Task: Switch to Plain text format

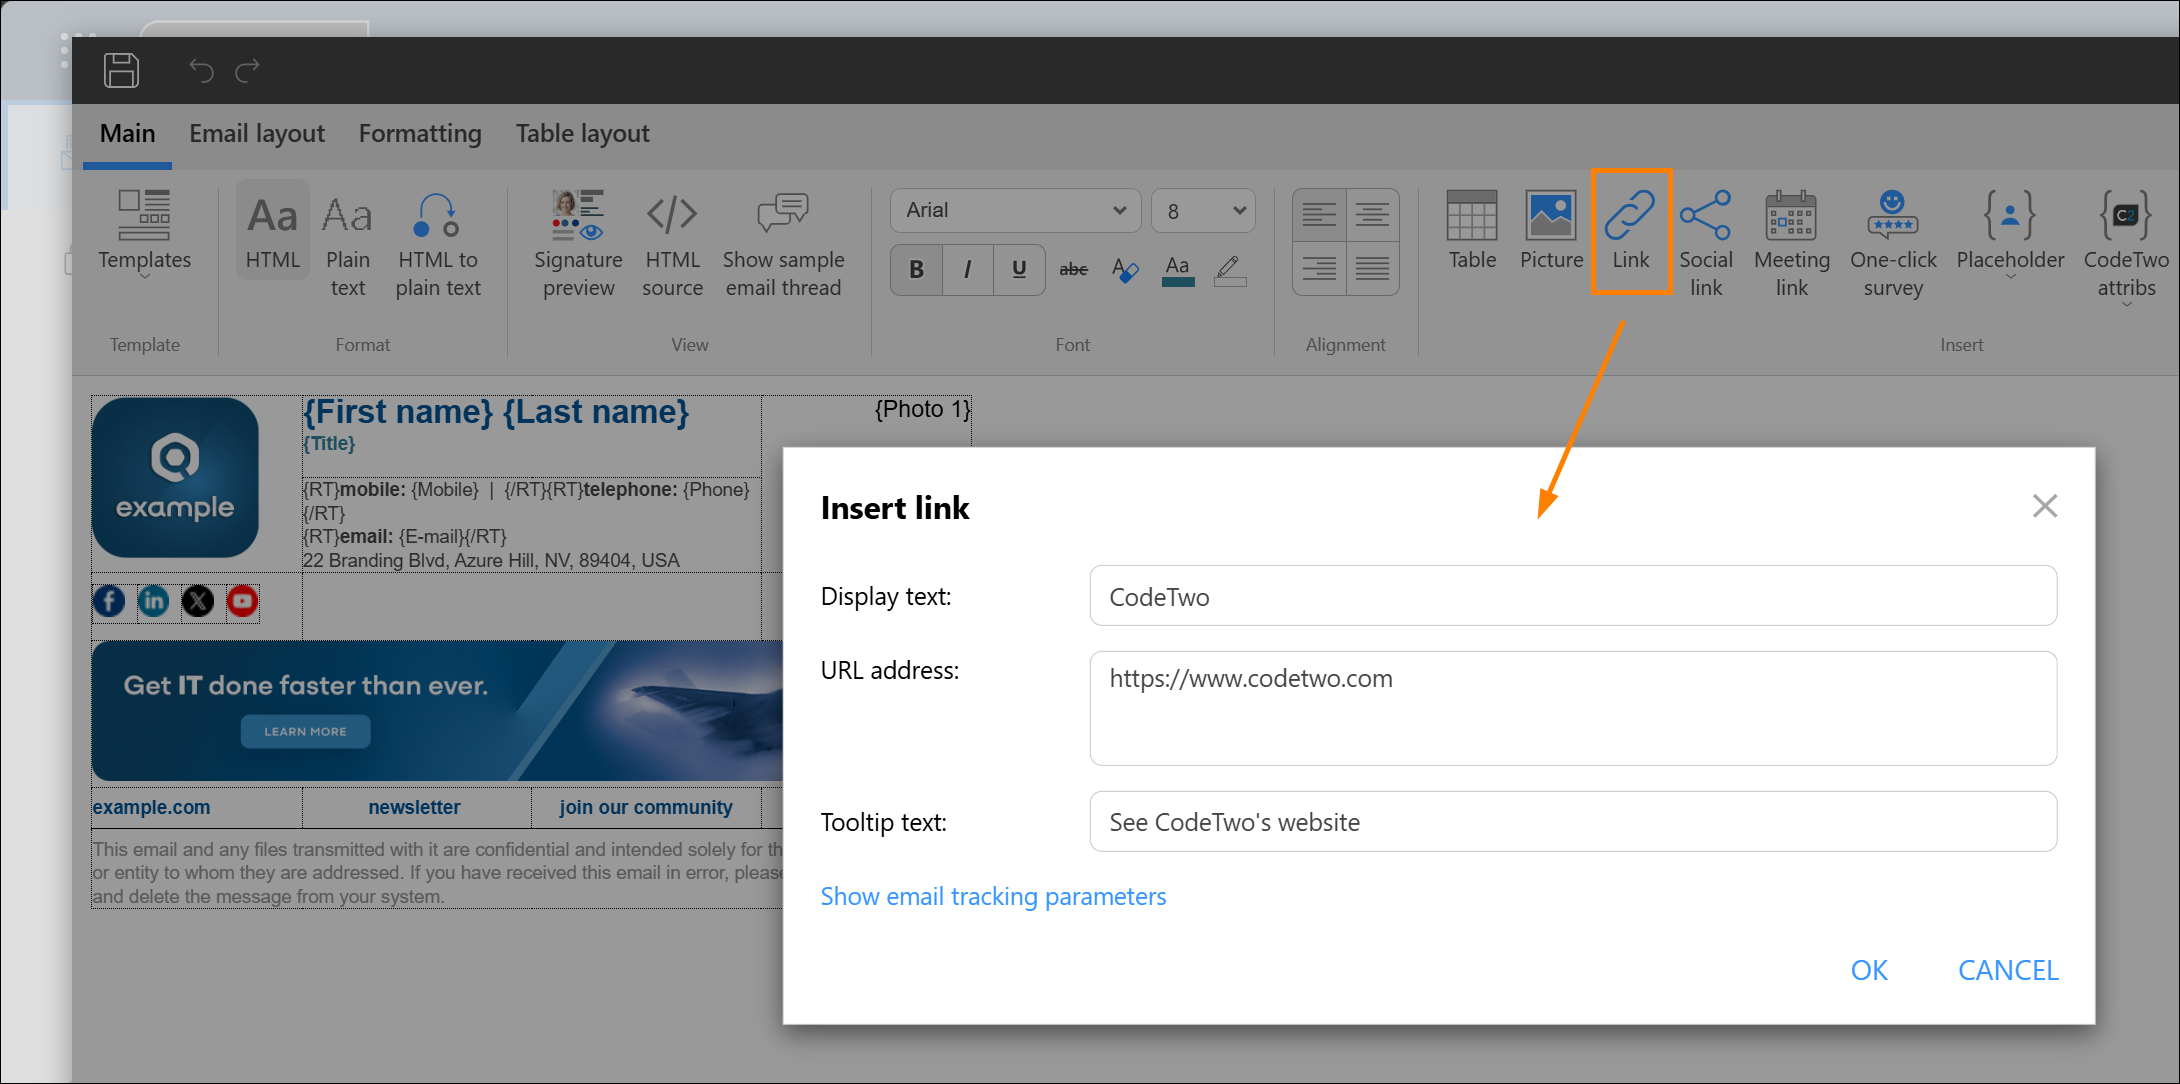Action: [348, 245]
